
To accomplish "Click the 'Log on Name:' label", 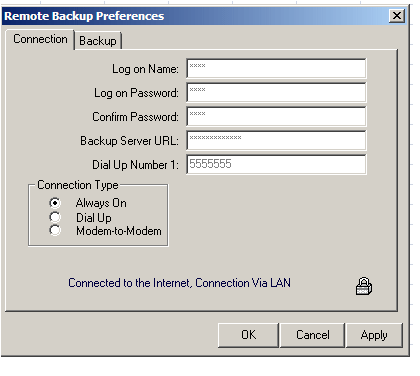I will tap(145, 69).
